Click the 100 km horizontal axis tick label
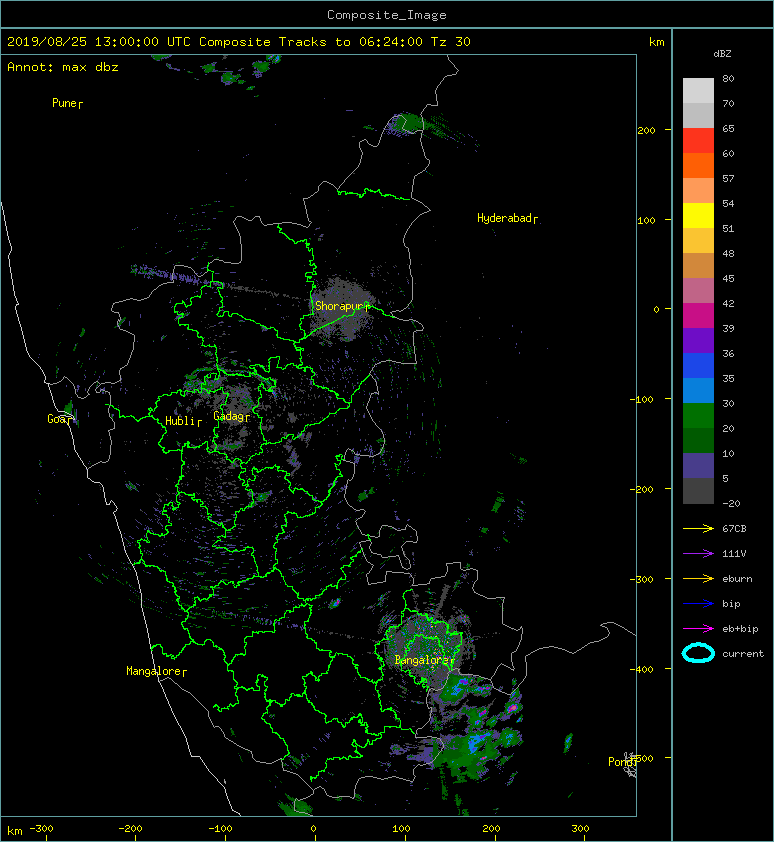This screenshot has width=774, height=842. click(x=401, y=829)
